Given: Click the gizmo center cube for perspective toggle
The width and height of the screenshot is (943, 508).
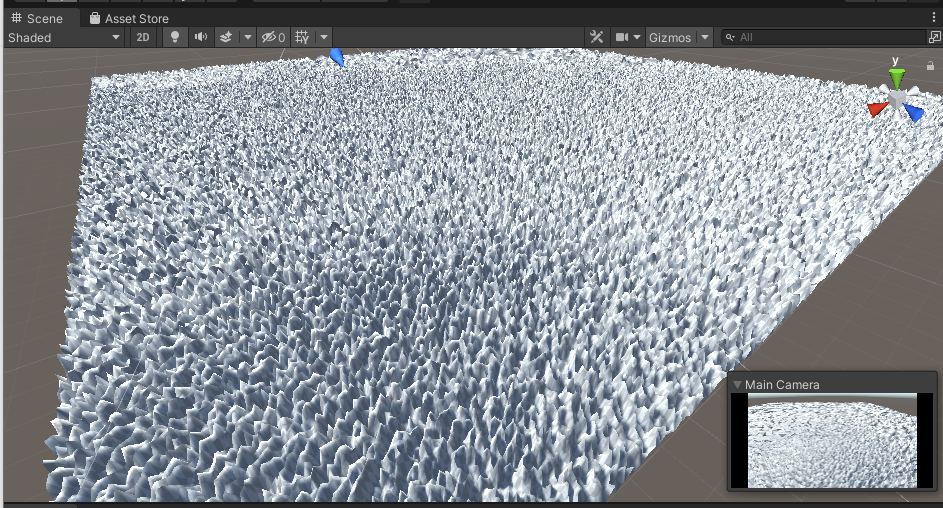Looking at the screenshot, I should [897, 99].
